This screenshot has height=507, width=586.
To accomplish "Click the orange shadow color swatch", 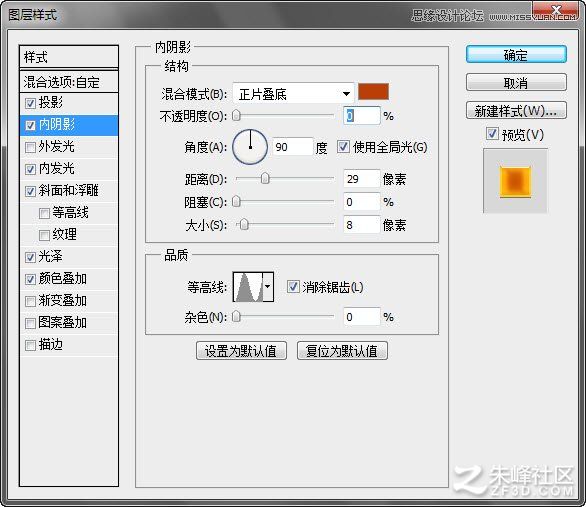I will click(x=373, y=92).
